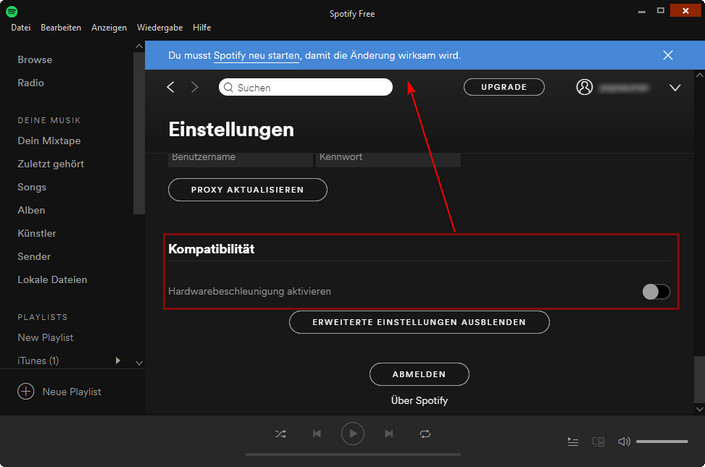
Task: Click the settings page scrollbar thumb
Action: tap(699, 379)
